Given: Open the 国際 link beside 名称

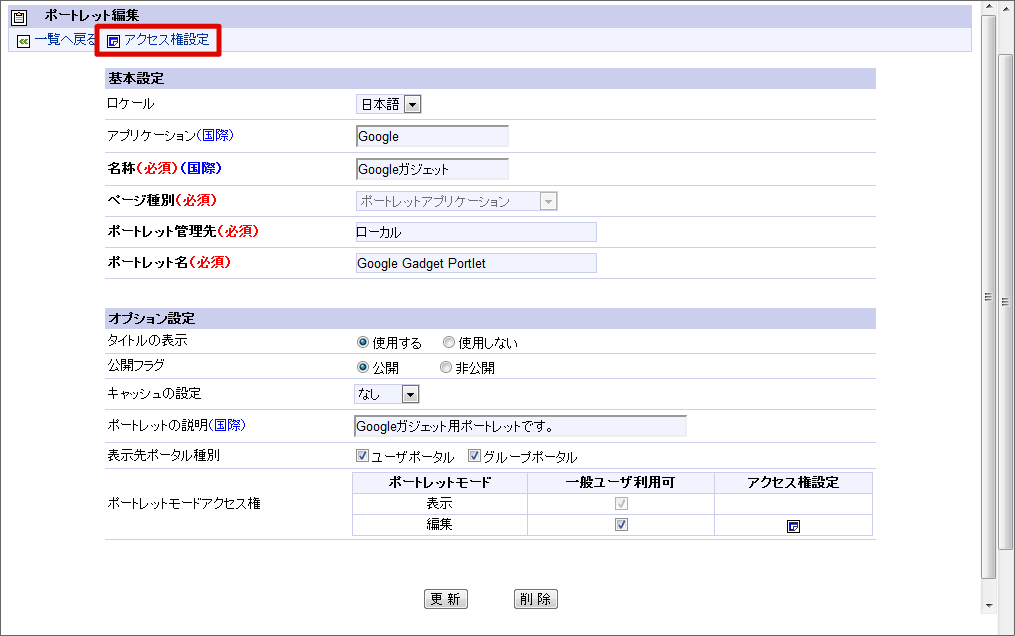Looking at the screenshot, I should 201,168.
